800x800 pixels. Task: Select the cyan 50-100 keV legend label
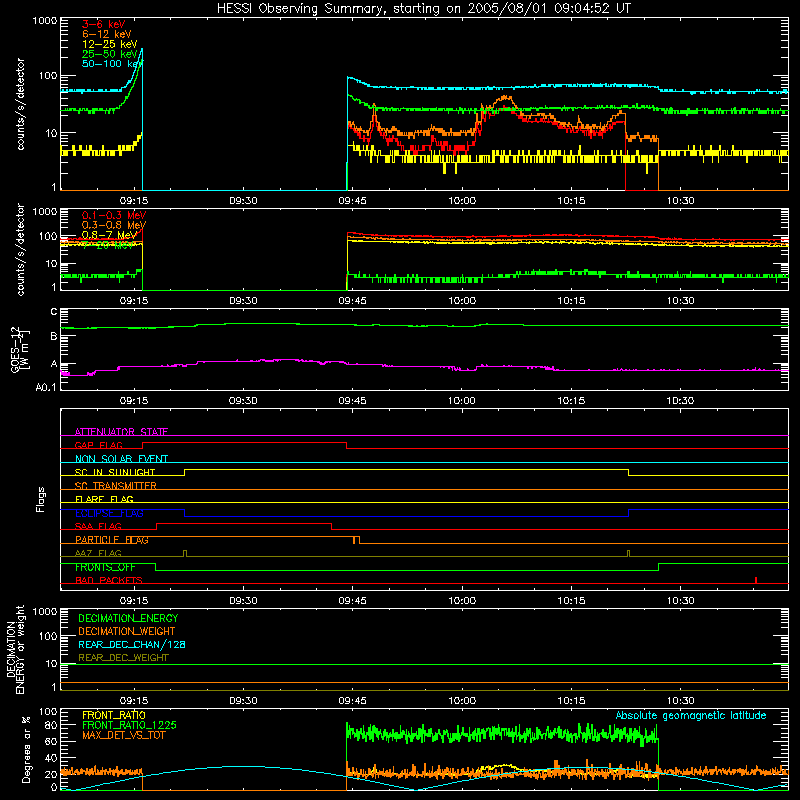click(x=112, y=64)
